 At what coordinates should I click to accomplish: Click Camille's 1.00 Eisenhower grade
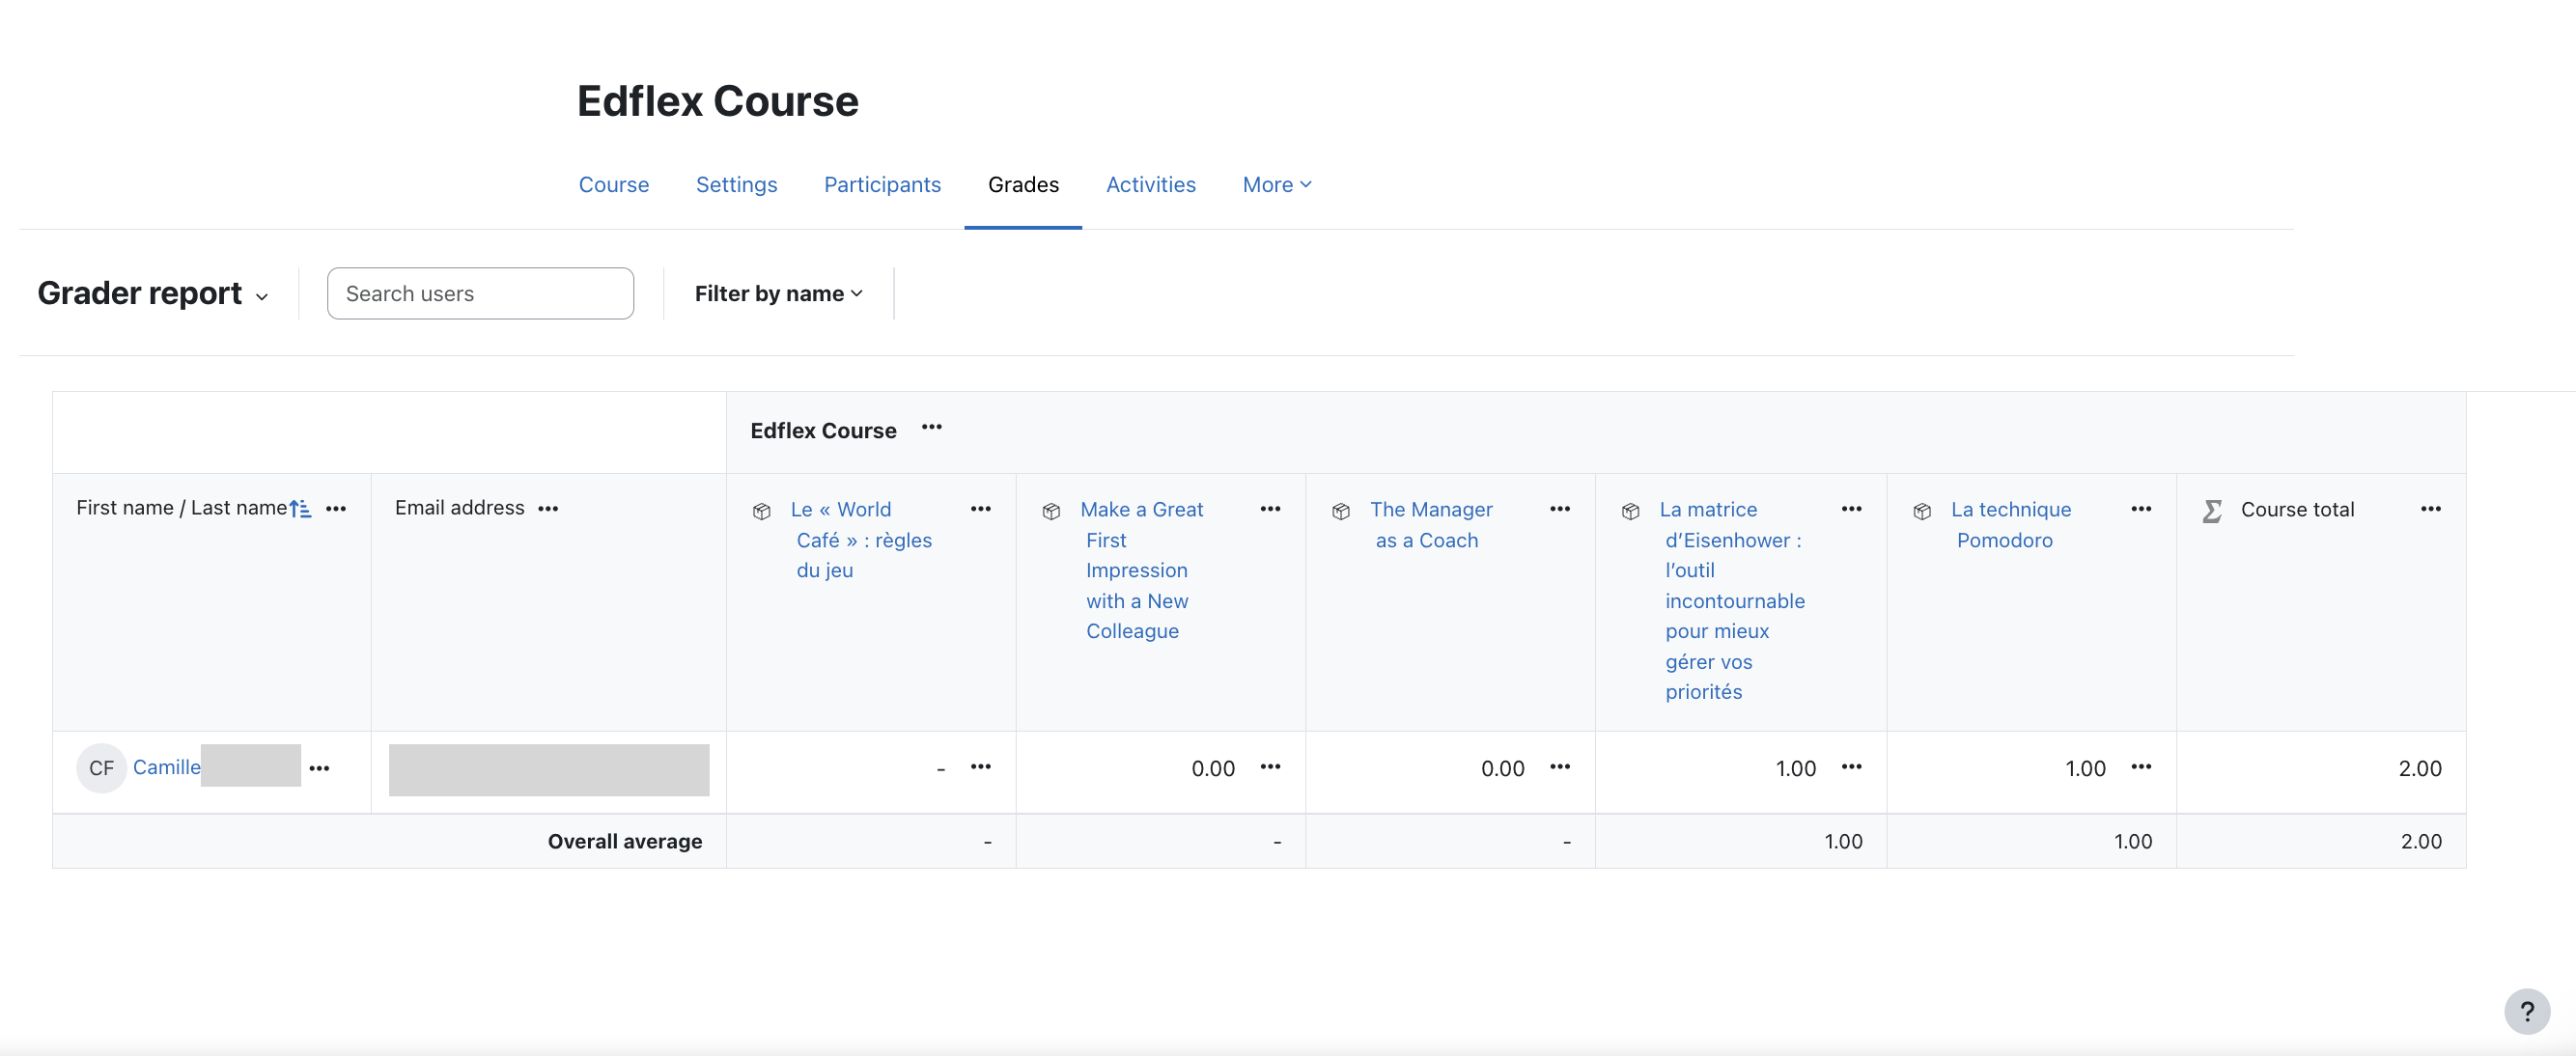coord(1796,769)
